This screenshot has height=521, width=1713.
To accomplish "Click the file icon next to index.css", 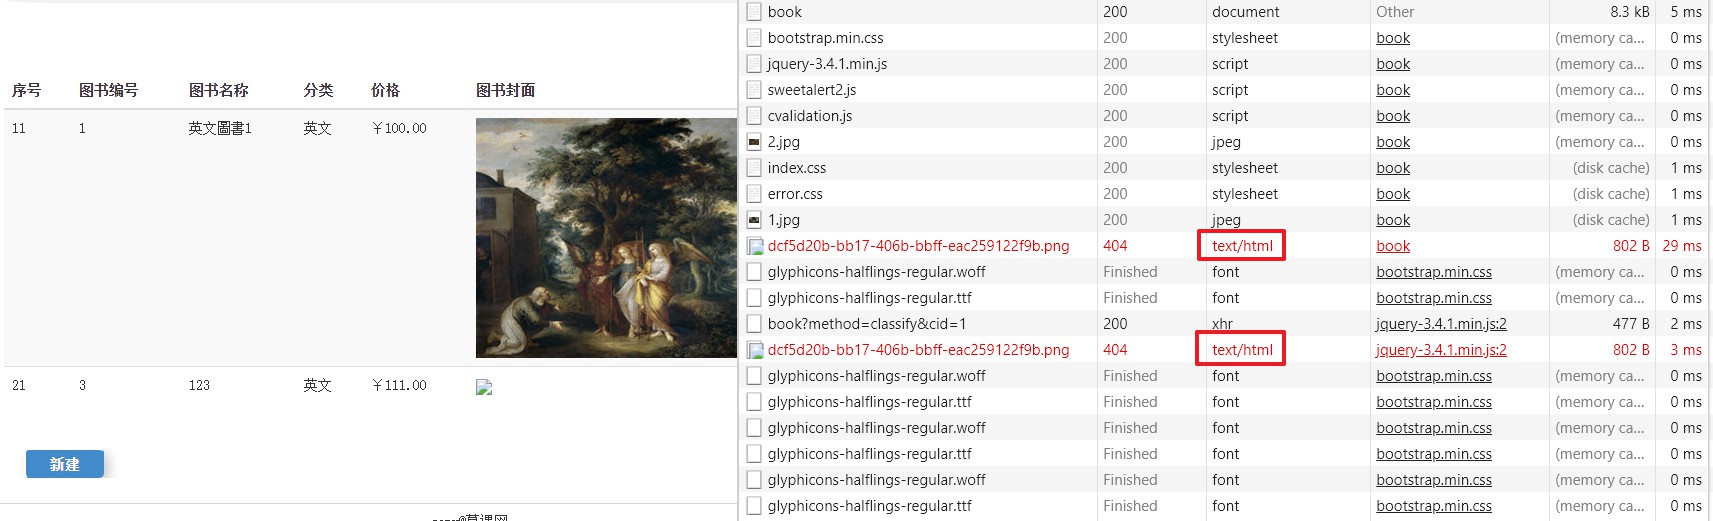I will 754,168.
